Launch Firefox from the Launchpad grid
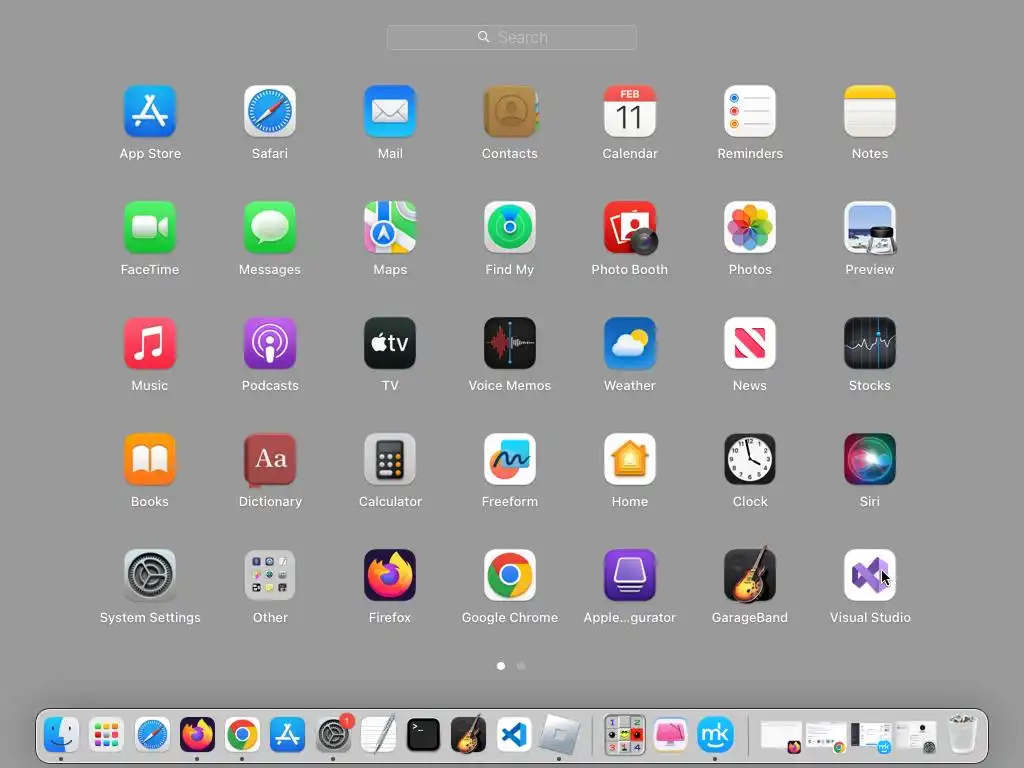 coord(390,575)
